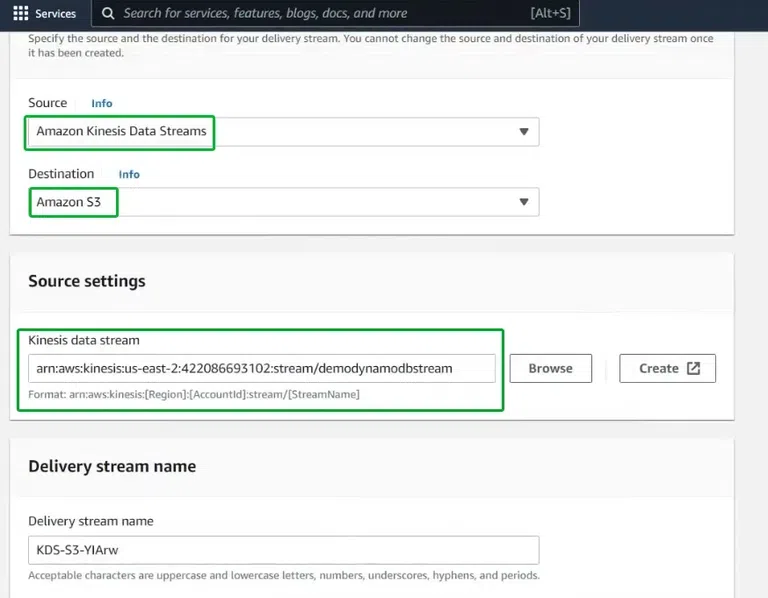Viewport: 768px width, 598px height.
Task: Expand the Destination dropdown arrow
Action: [524, 202]
